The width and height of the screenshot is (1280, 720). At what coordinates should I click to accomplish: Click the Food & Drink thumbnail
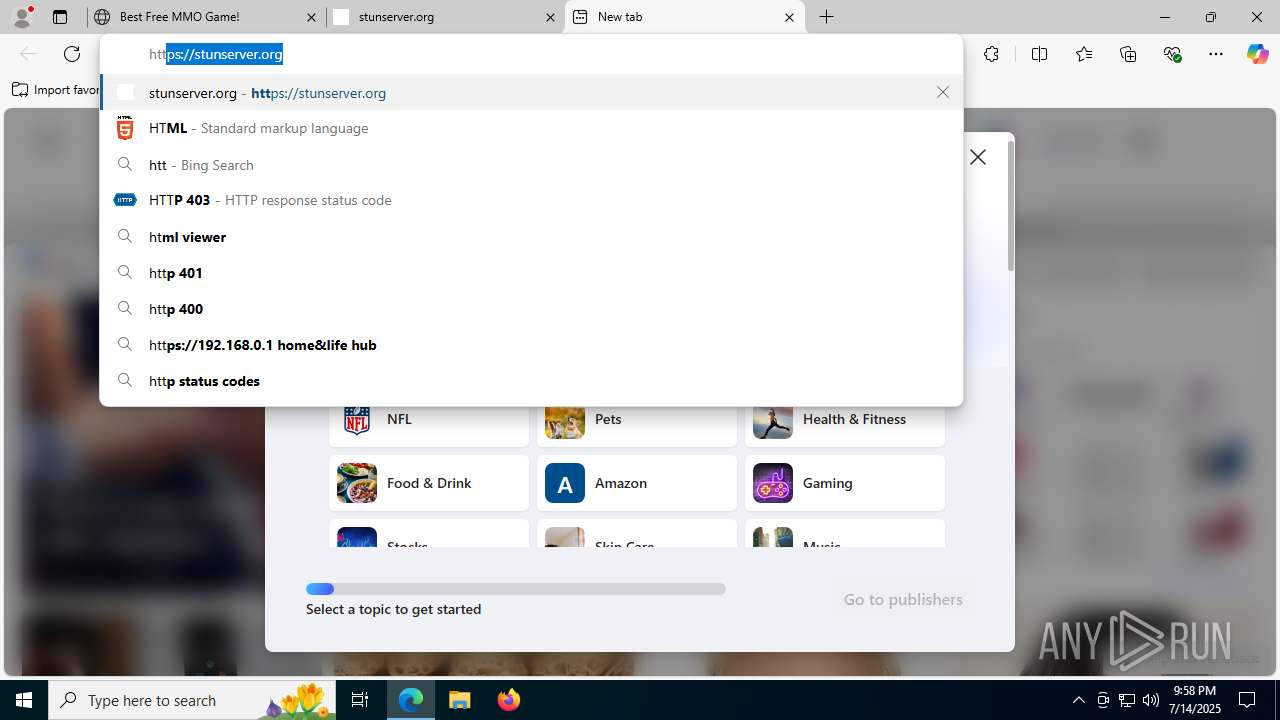point(357,483)
